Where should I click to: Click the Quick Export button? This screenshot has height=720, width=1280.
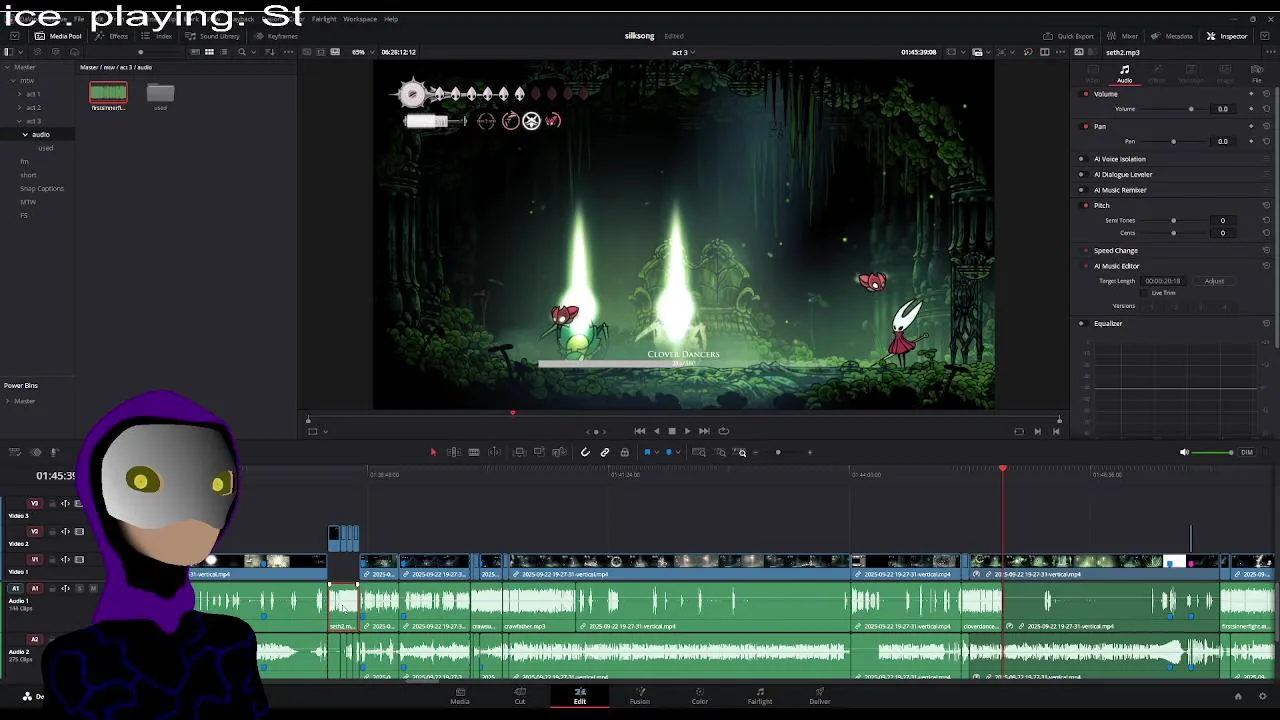1069,36
